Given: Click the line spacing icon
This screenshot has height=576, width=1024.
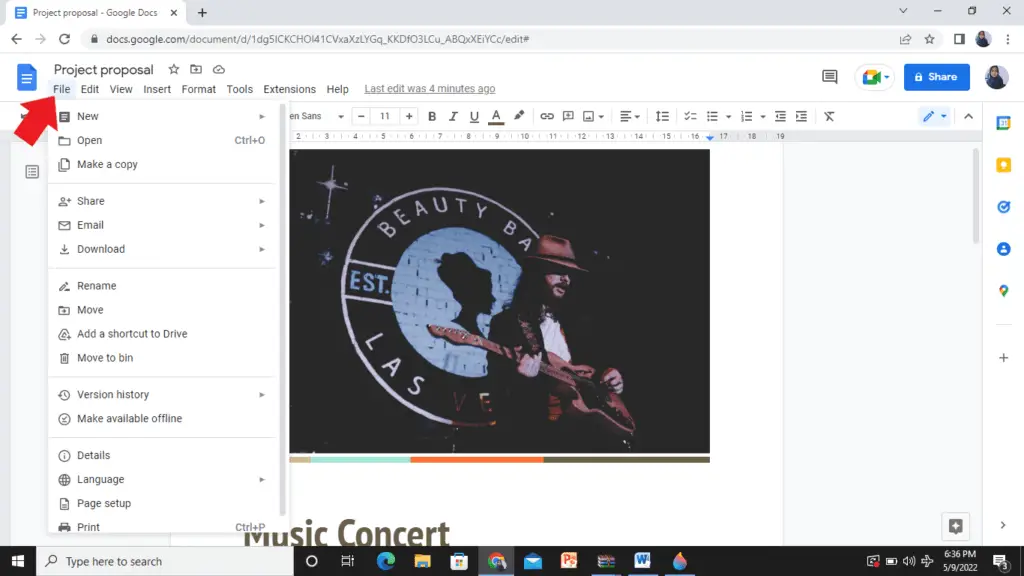Looking at the screenshot, I should 662,116.
